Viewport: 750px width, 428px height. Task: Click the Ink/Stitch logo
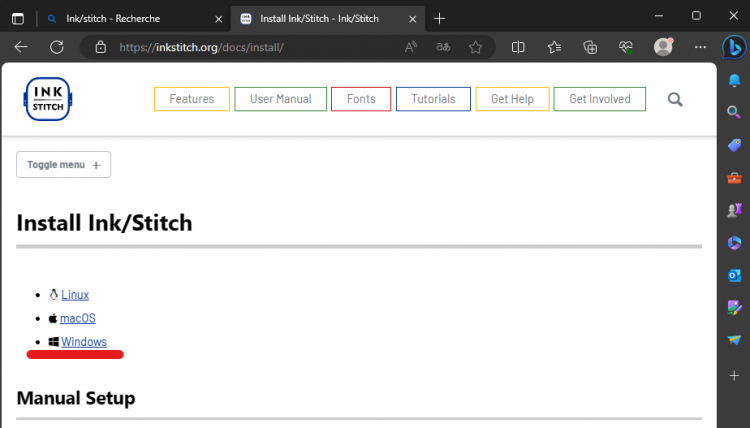[x=48, y=99]
